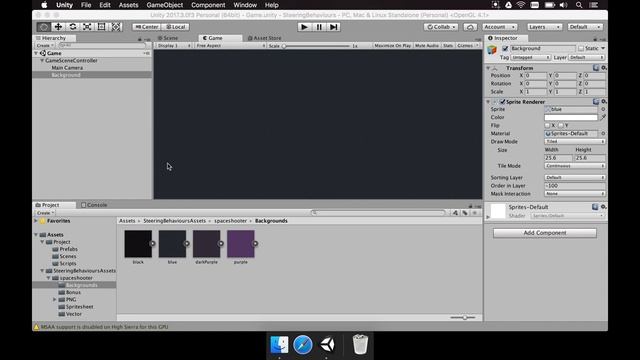Open Unity from the dock
This screenshot has height=360, width=640.
pyautogui.click(x=327, y=344)
